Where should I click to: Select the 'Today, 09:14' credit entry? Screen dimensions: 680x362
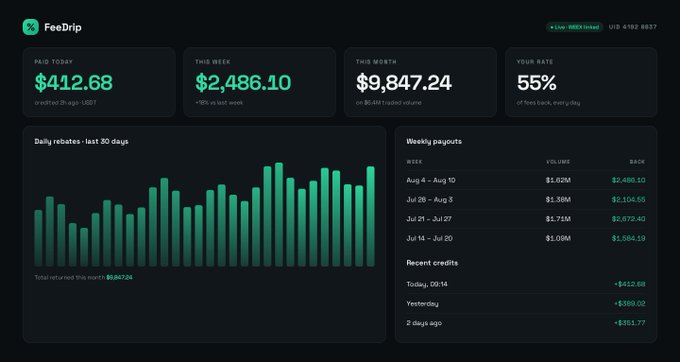click(x=526, y=284)
